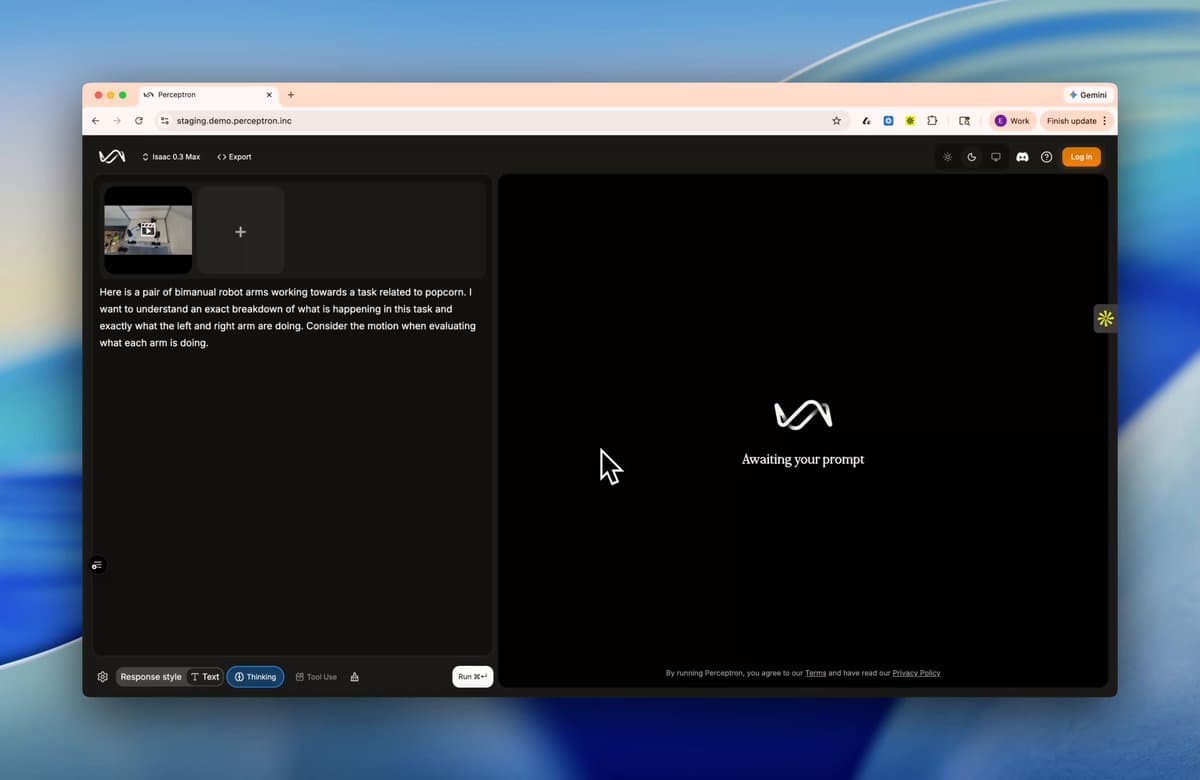Click the Export button

point(234,157)
